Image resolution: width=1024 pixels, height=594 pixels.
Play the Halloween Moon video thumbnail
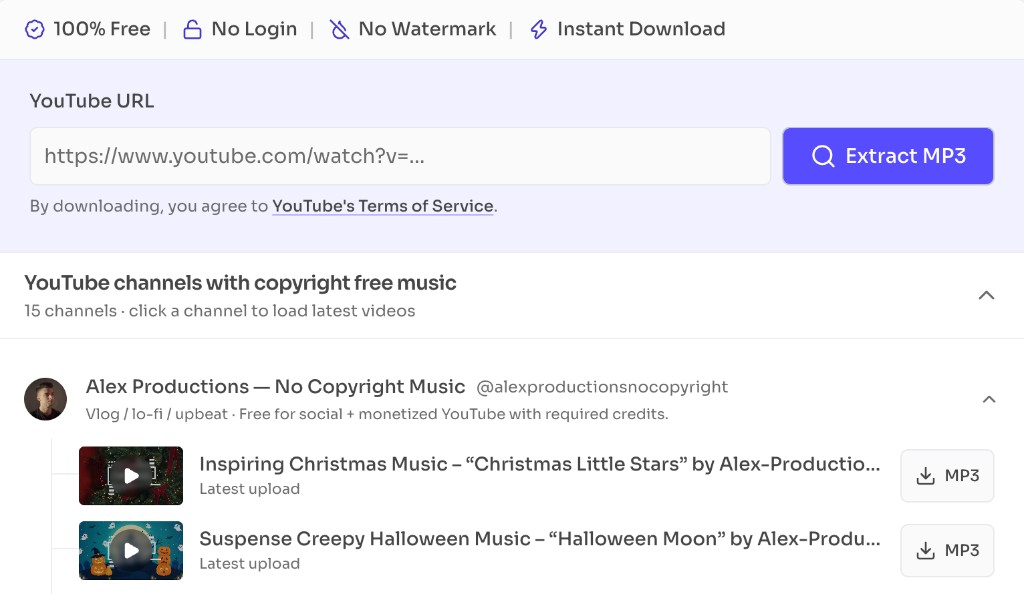pyautogui.click(x=131, y=550)
